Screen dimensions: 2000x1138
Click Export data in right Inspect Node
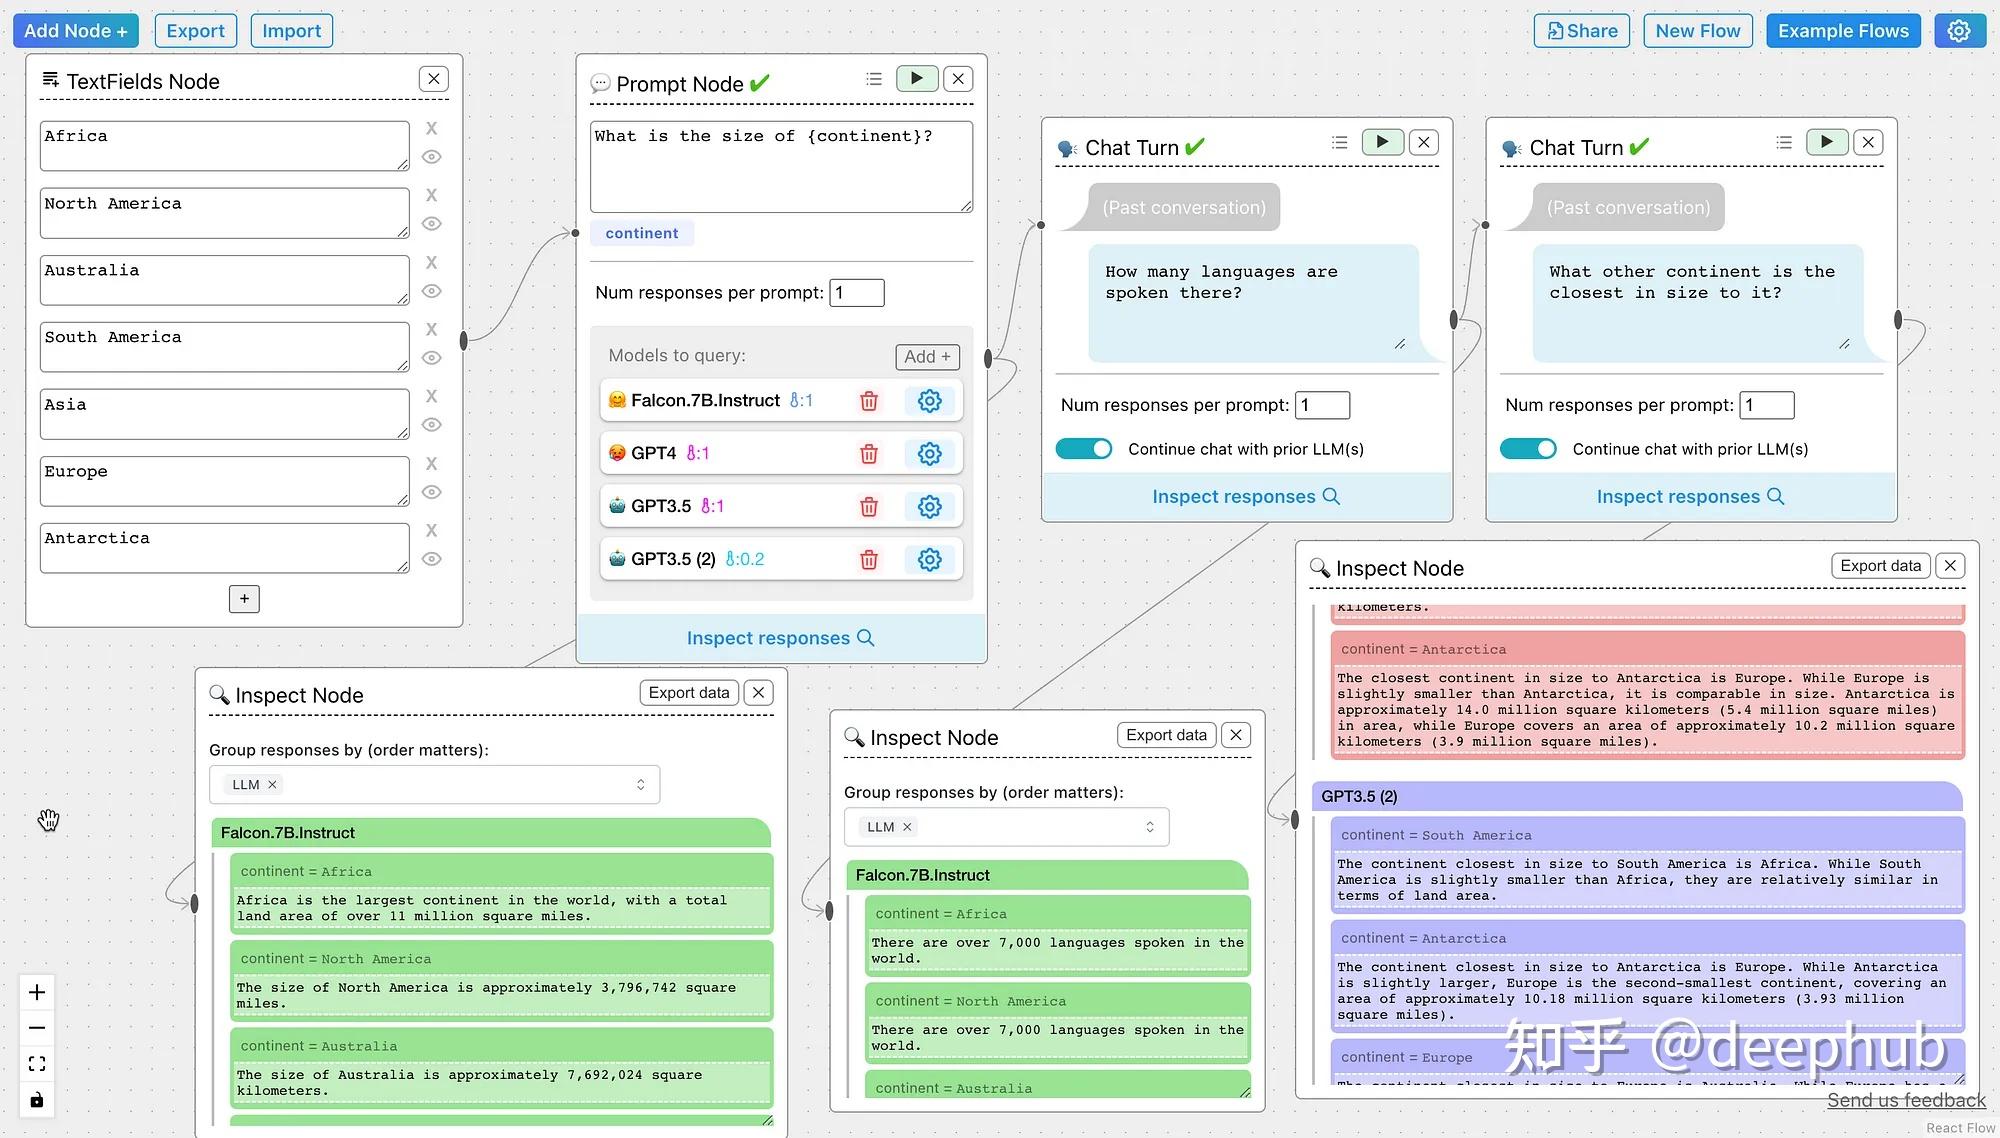tap(1880, 566)
